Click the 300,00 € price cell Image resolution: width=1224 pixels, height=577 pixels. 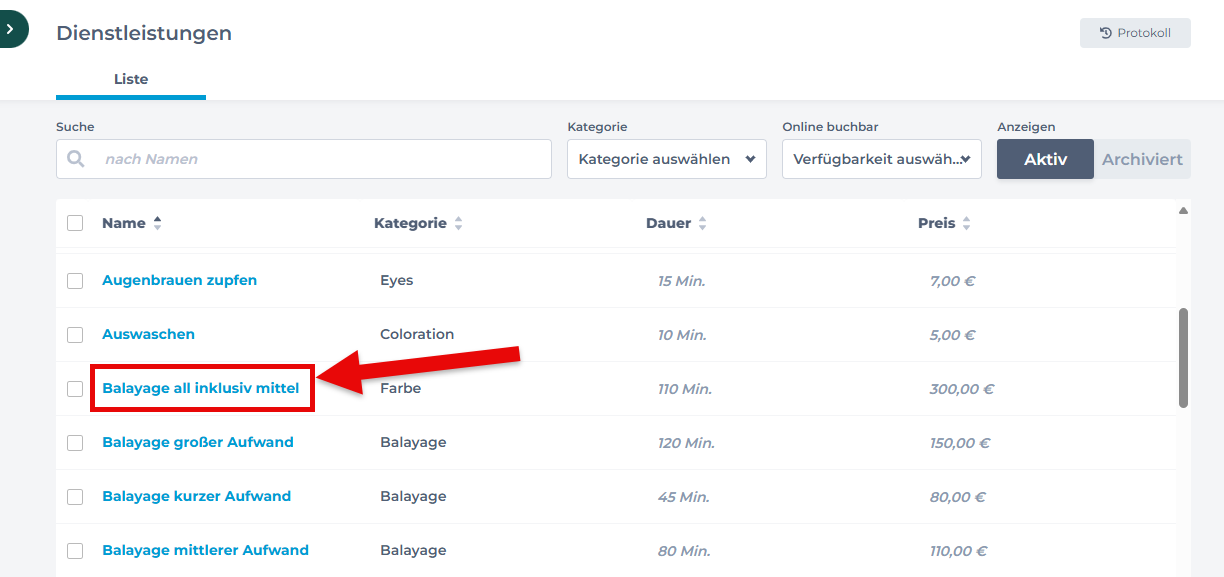pos(962,389)
